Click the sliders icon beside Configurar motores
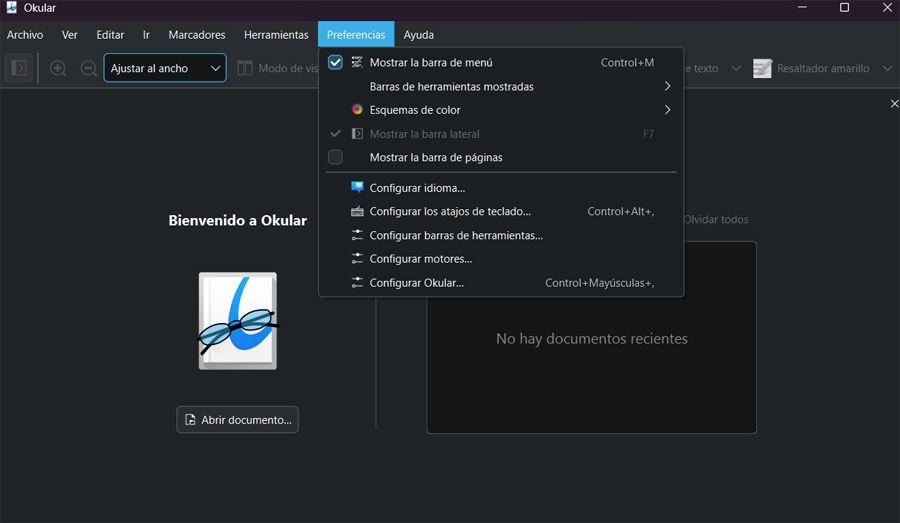 click(357, 258)
